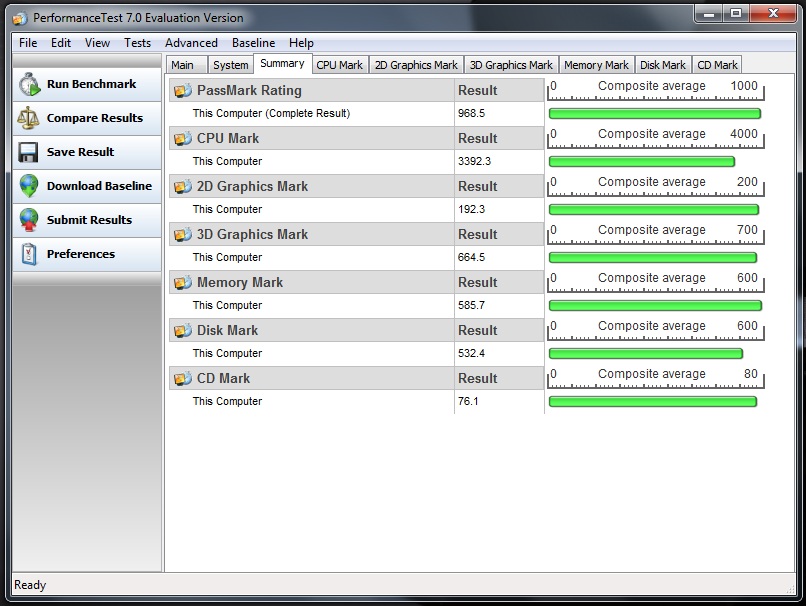Click the Download Baseline button label
Viewport: 806px width, 606px height.
(x=99, y=186)
